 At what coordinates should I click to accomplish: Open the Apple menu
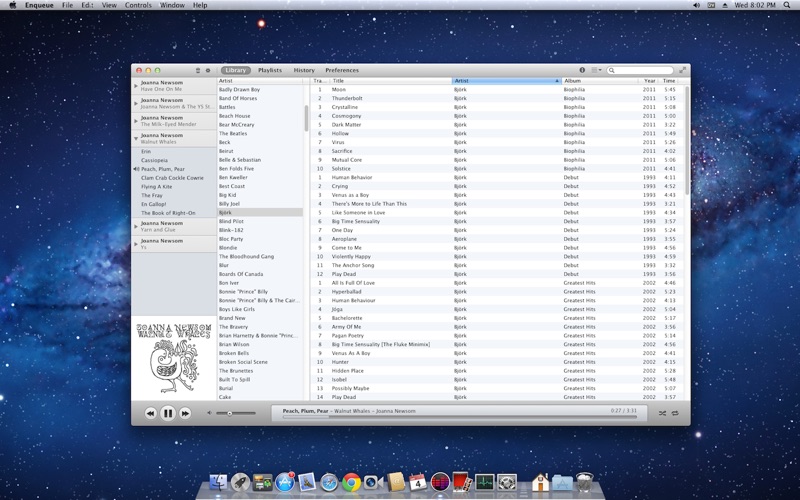[13, 5]
